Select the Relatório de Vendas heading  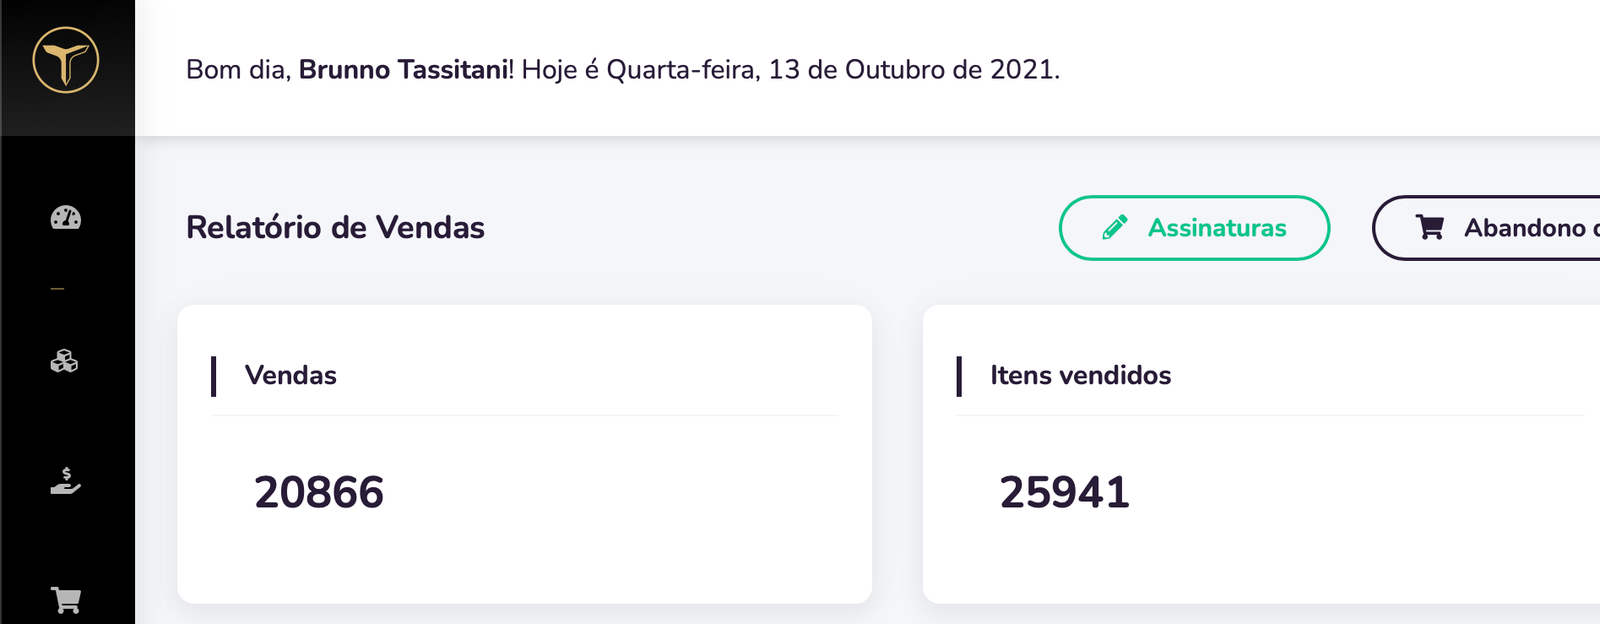(335, 228)
